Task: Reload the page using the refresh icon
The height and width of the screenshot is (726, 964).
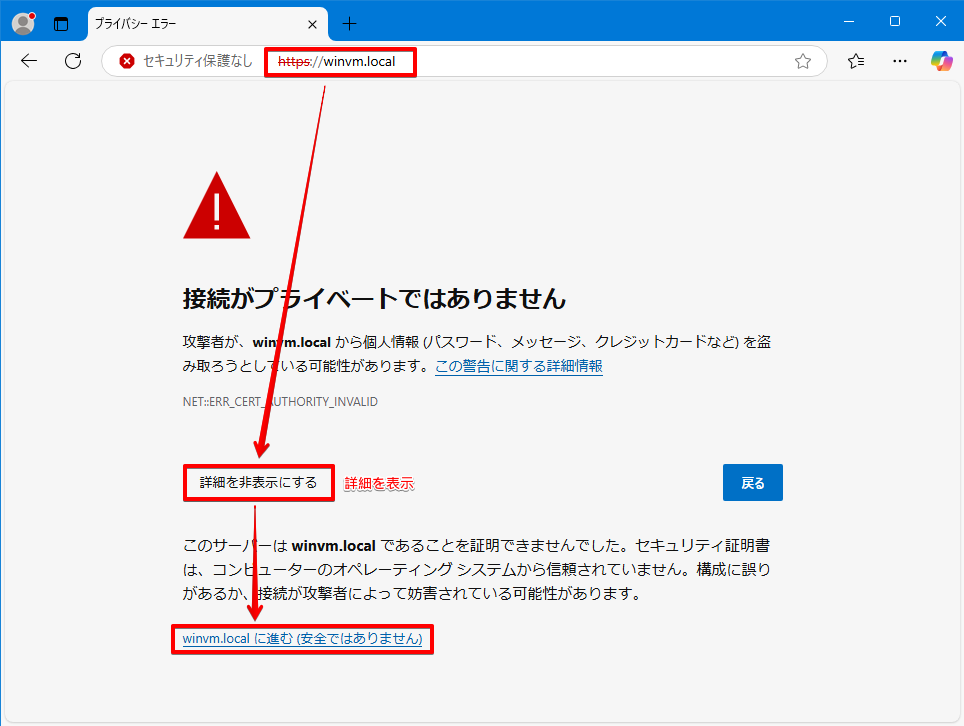Action: click(73, 61)
